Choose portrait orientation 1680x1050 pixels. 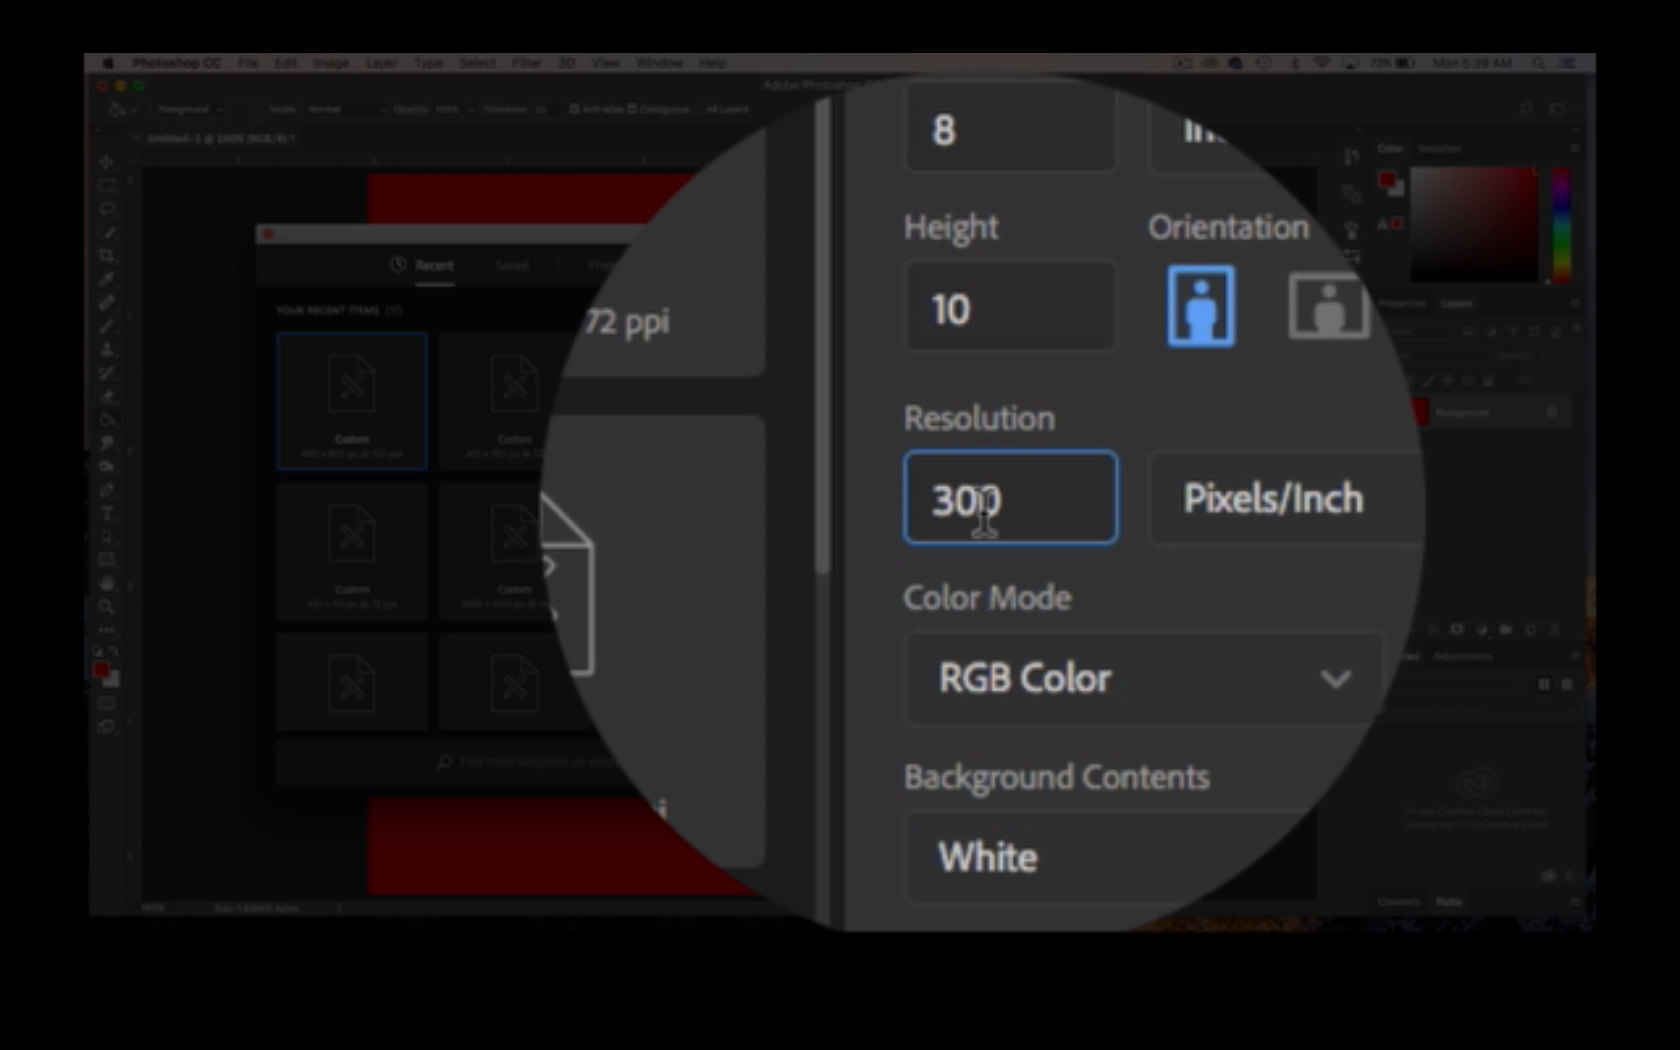pos(1201,306)
